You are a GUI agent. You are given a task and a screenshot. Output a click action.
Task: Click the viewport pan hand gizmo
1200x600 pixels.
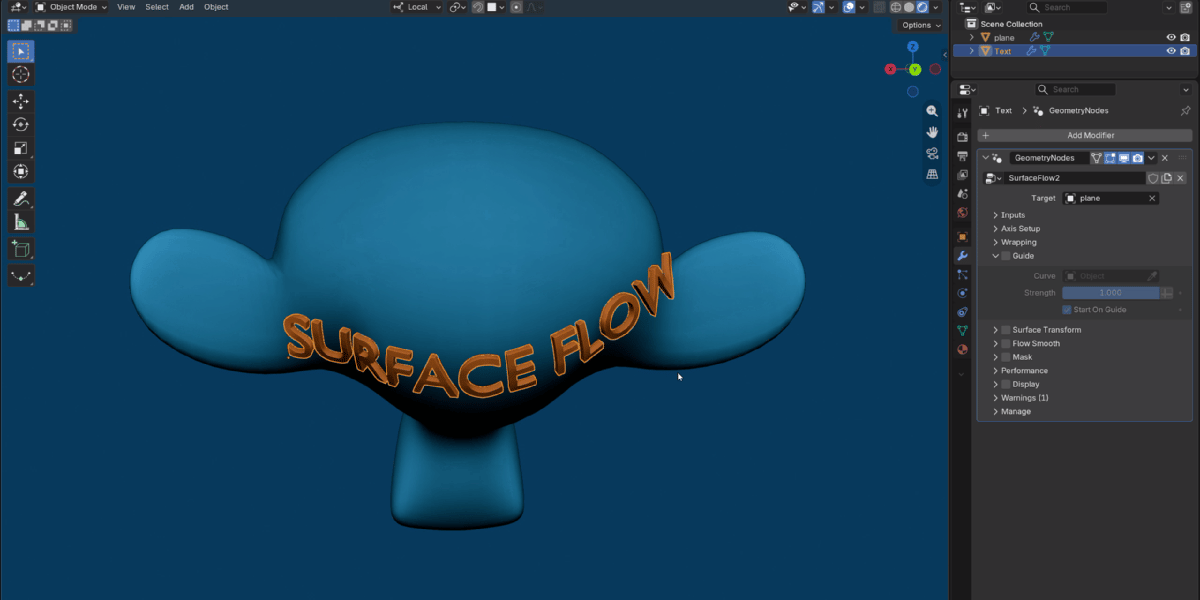(932, 132)
